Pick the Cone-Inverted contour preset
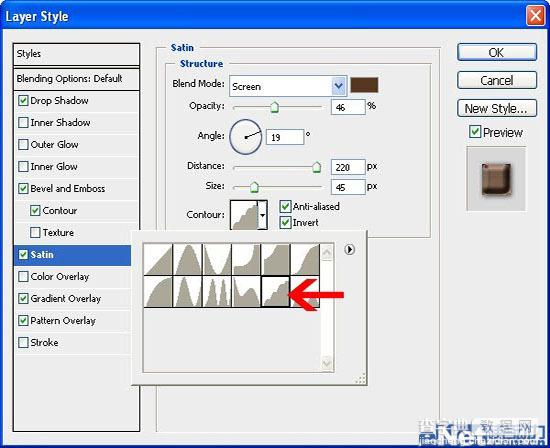 point(217,260)
